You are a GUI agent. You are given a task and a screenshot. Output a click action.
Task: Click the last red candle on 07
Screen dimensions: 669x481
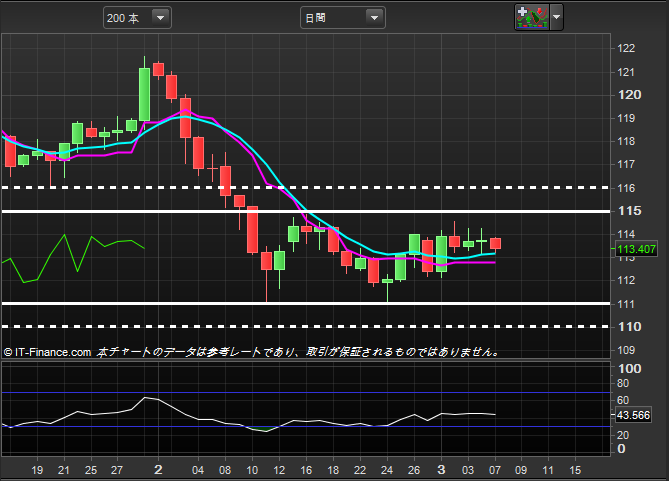(495, 244)
